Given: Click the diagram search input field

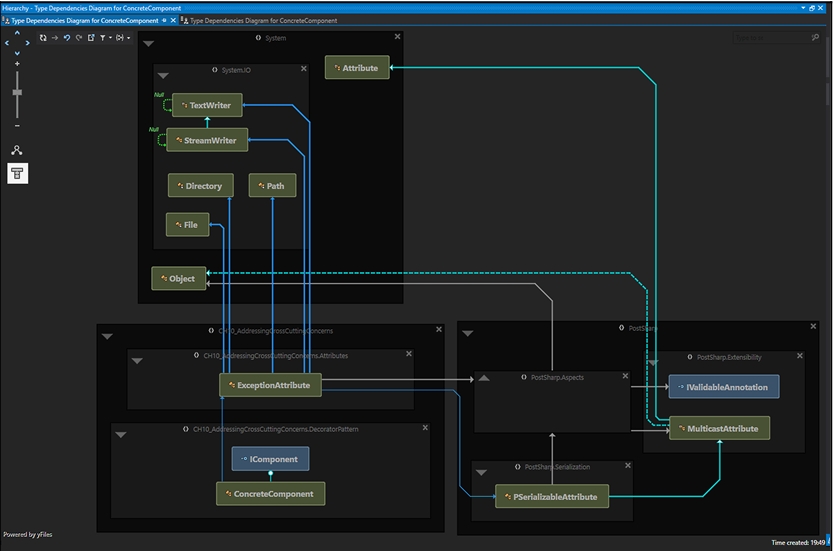Looking at the screenshot, I should coord(772,38).
